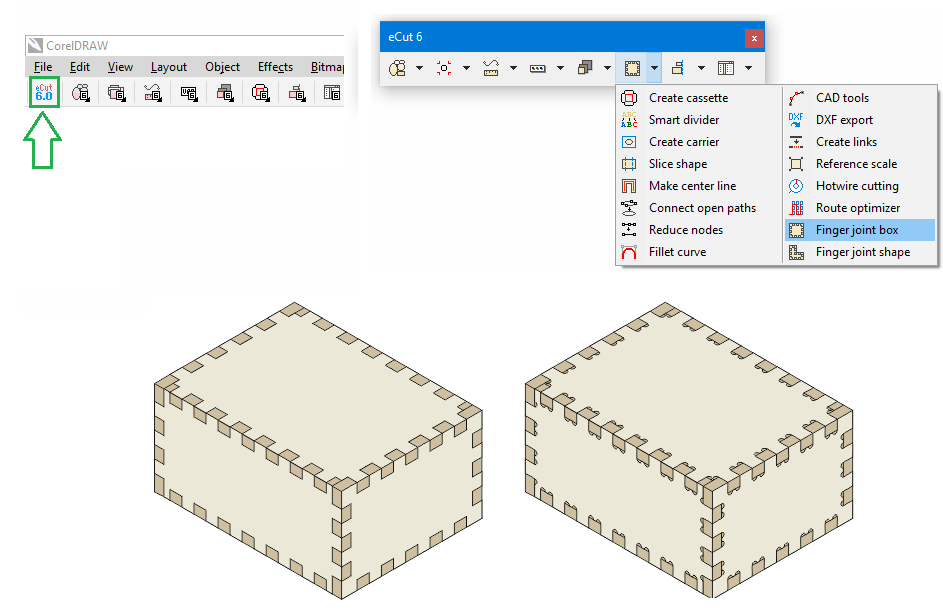Select Connect open paths entry

coord(702,208)
